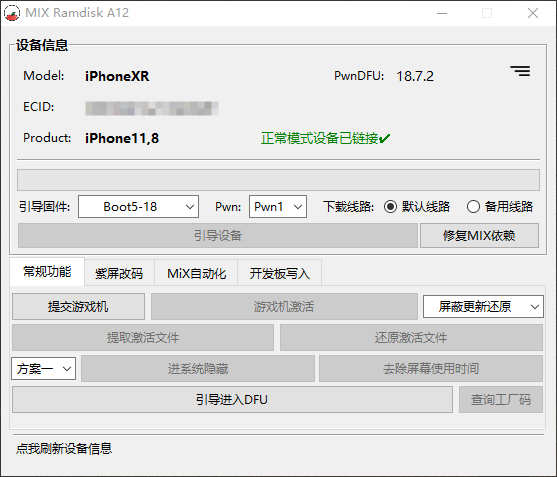The height and width of the screenshot is (477, 557).
Task: Click the iPhoneXR model value
Action: [117, 76]
